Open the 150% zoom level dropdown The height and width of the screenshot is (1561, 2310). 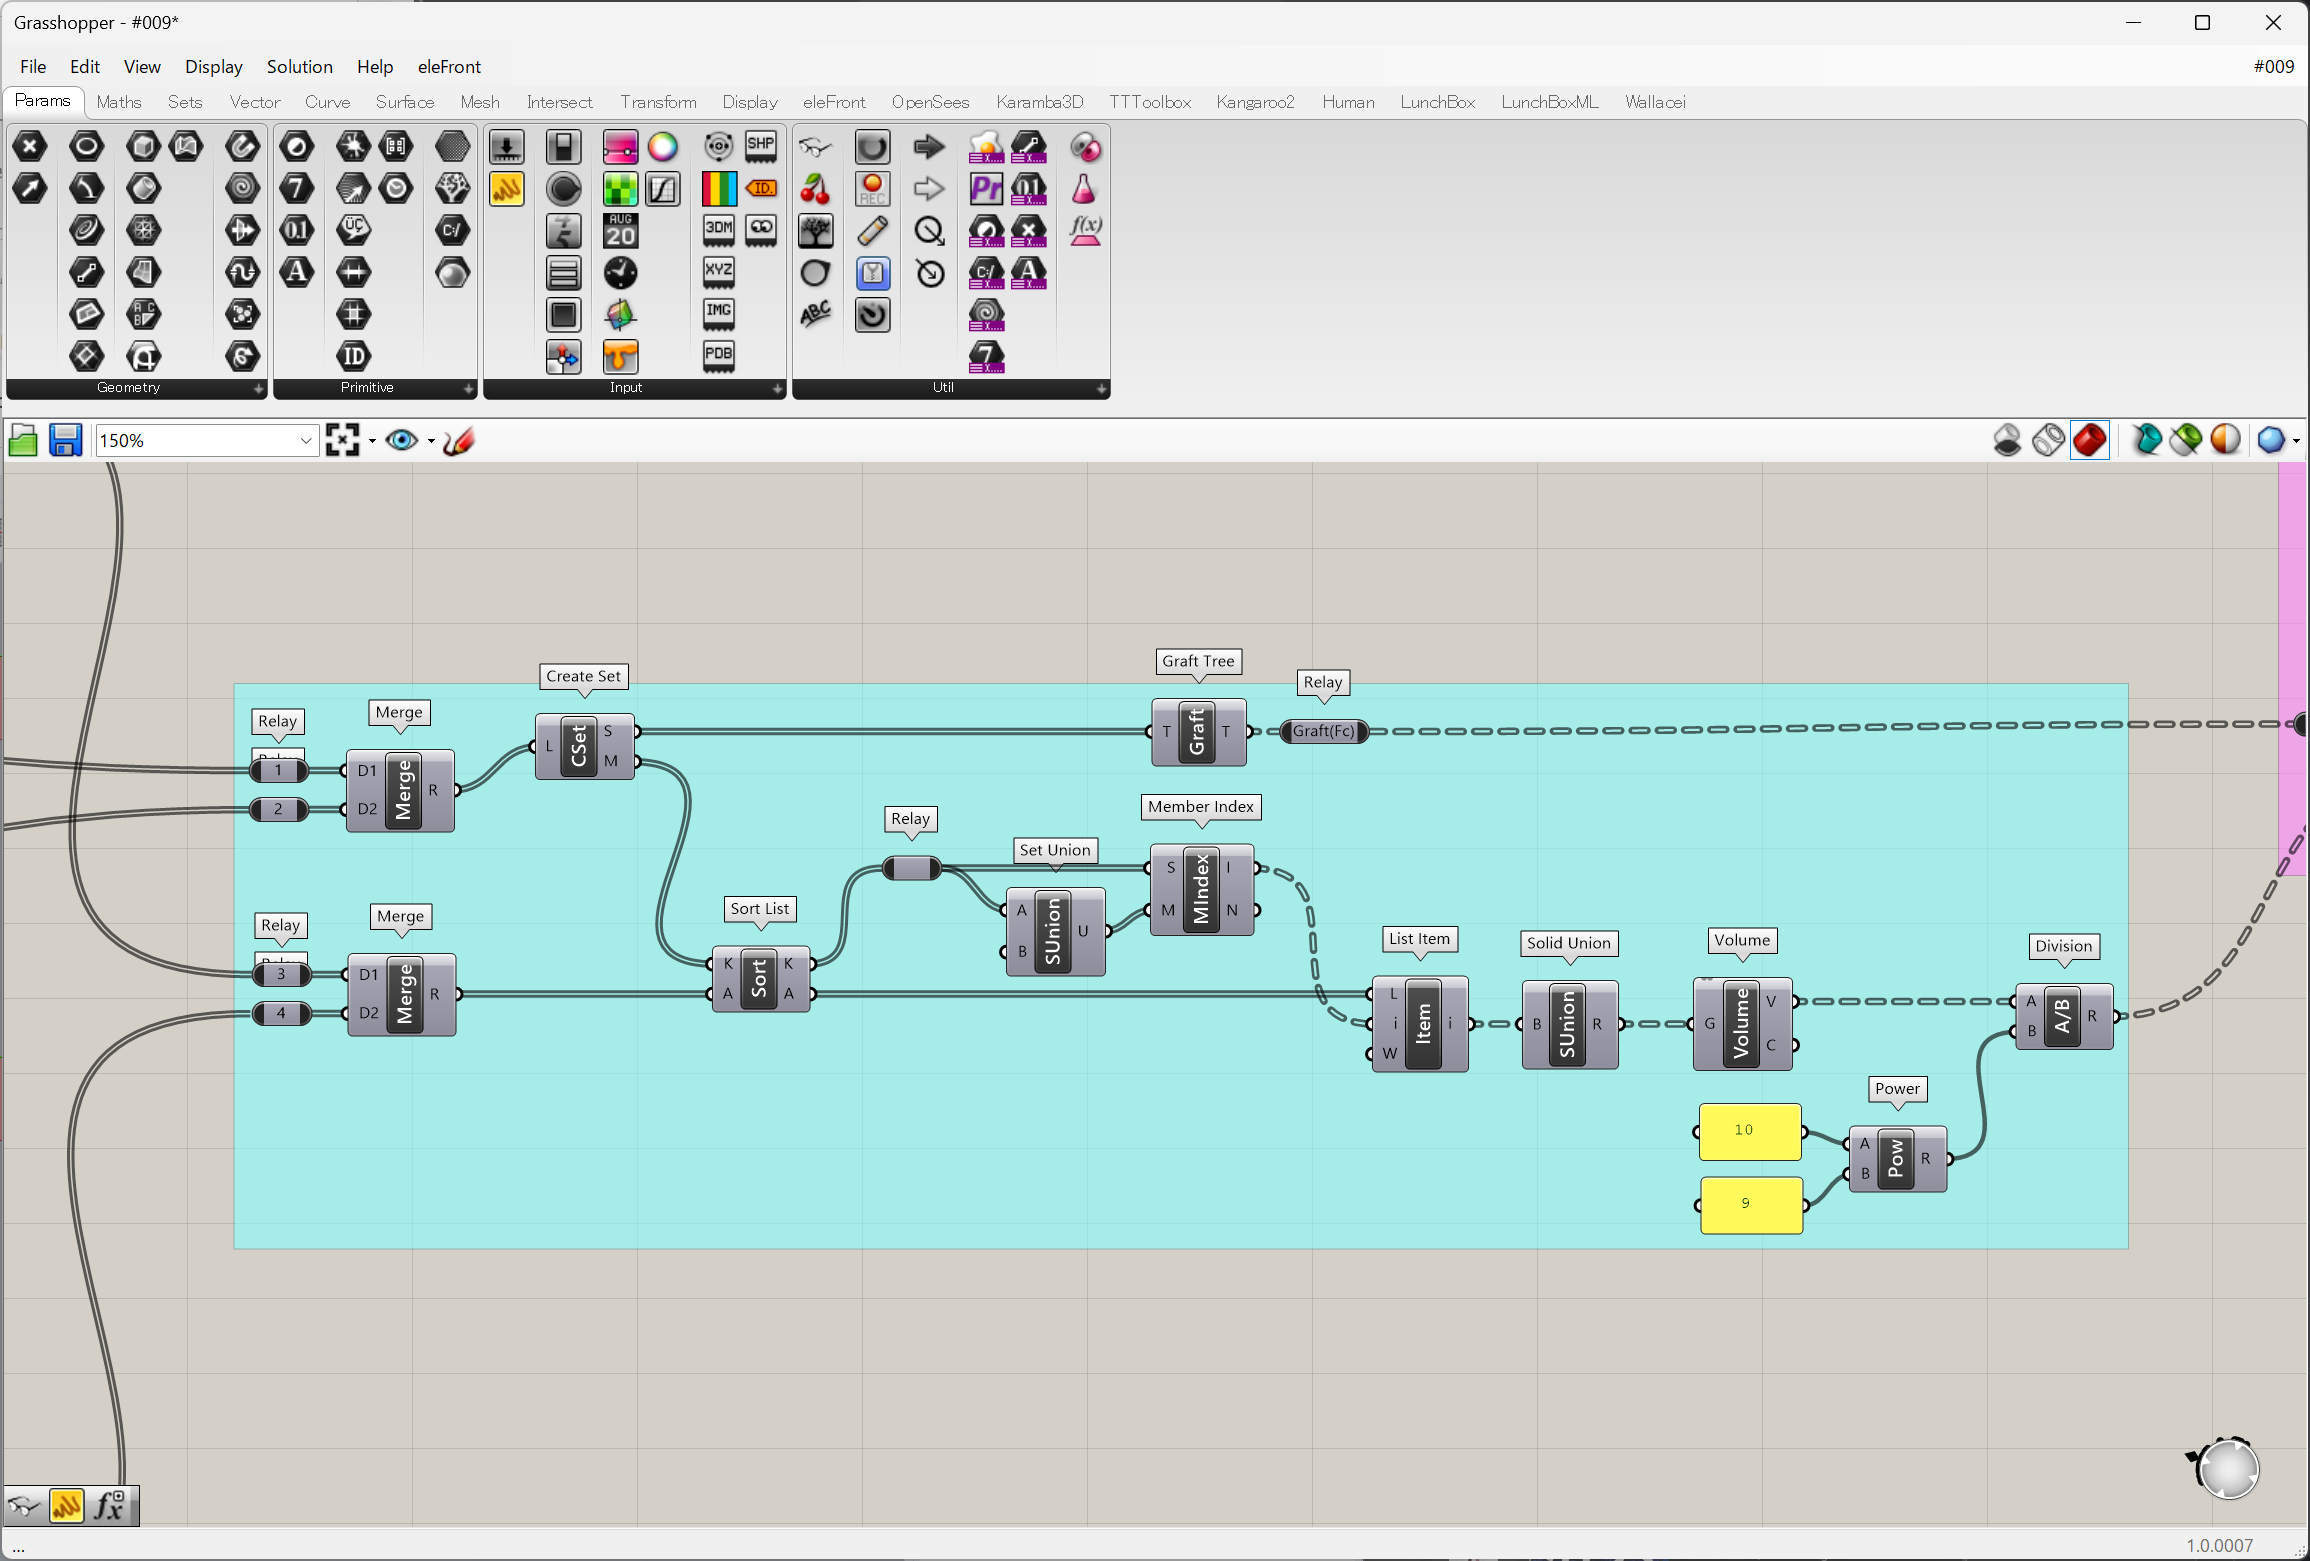pos(306,441)
